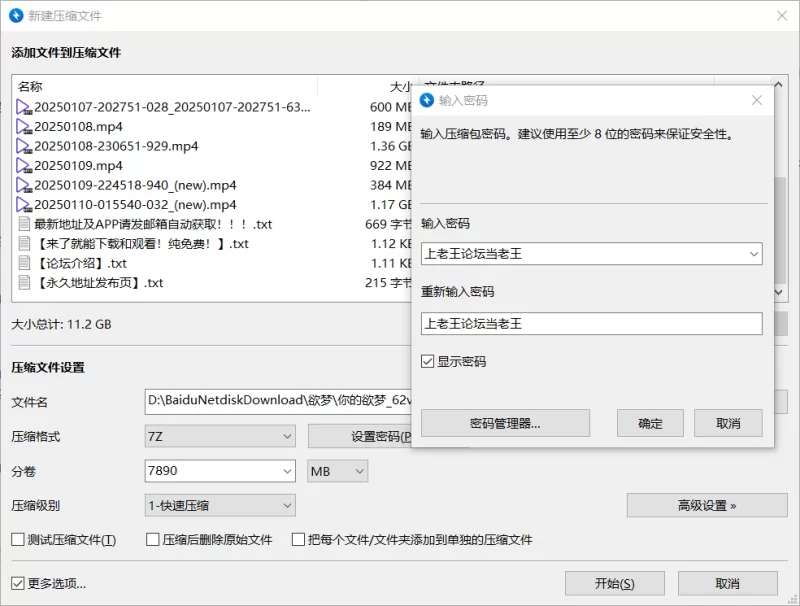Close the 输入密码 dialog with X
Viewport: 800px width, 606px height.
pos(757,100)
